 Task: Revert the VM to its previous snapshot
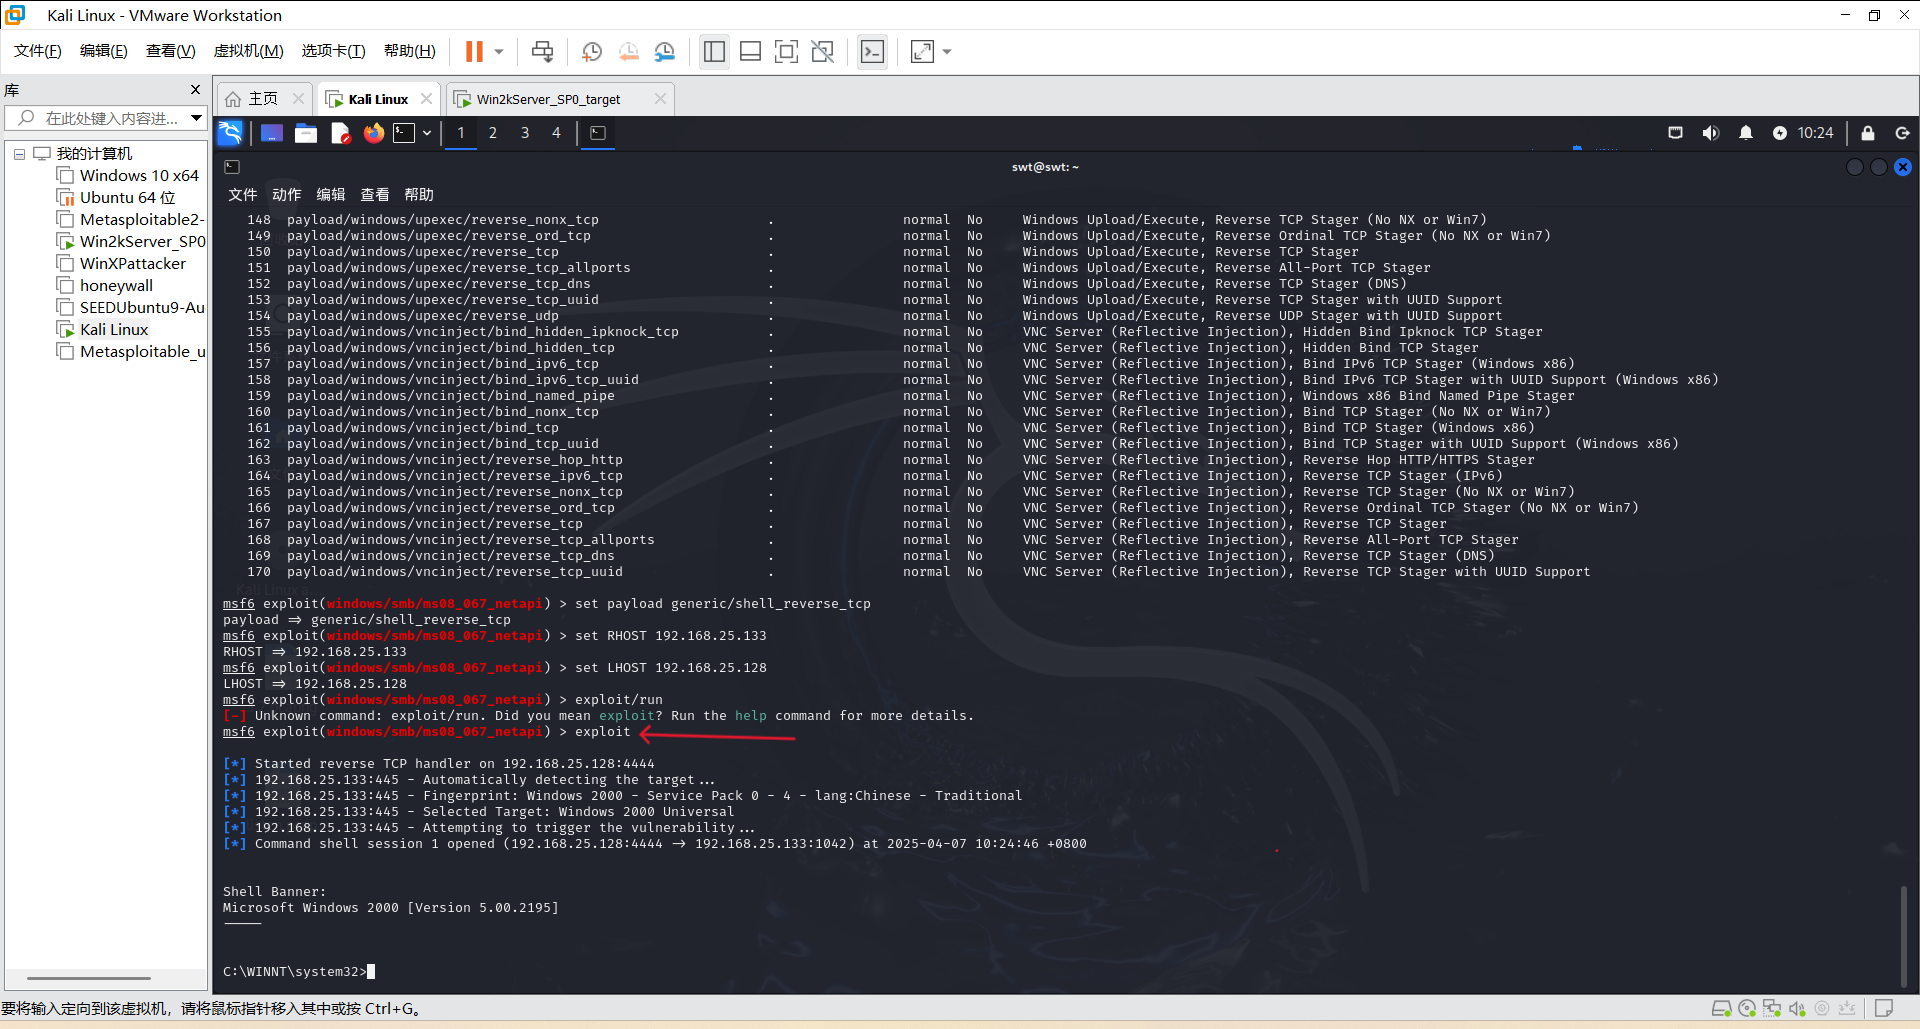pyautogui.click(x=628, y=51)
